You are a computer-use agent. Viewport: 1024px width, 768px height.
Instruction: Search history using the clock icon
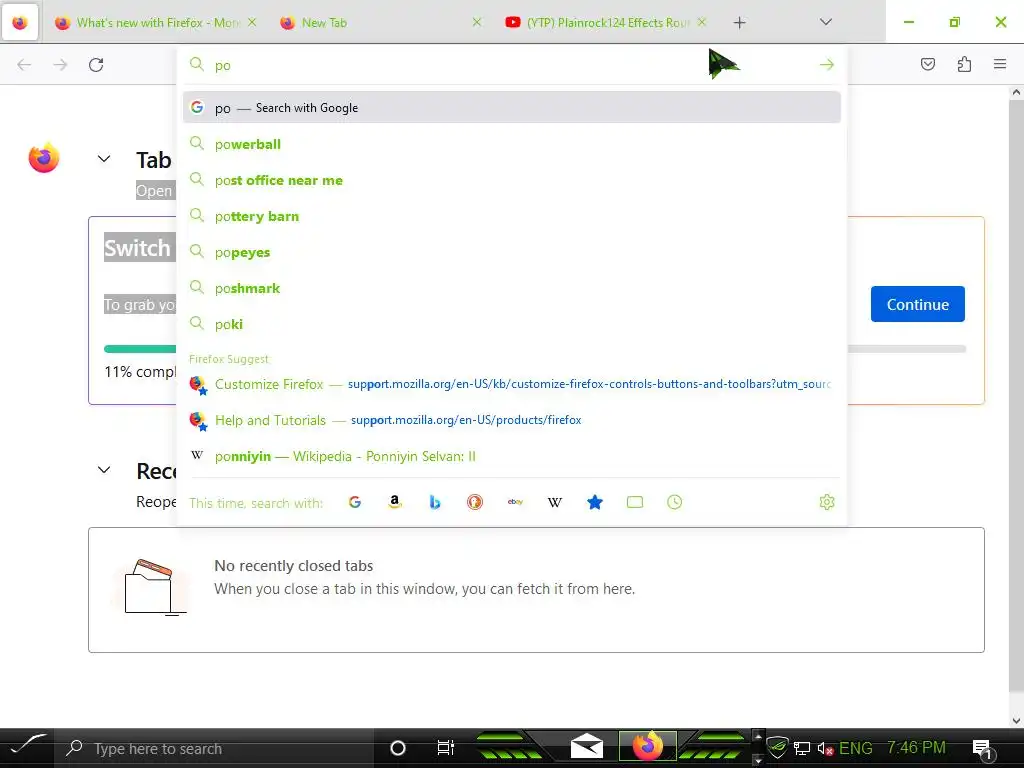point(675,502)
